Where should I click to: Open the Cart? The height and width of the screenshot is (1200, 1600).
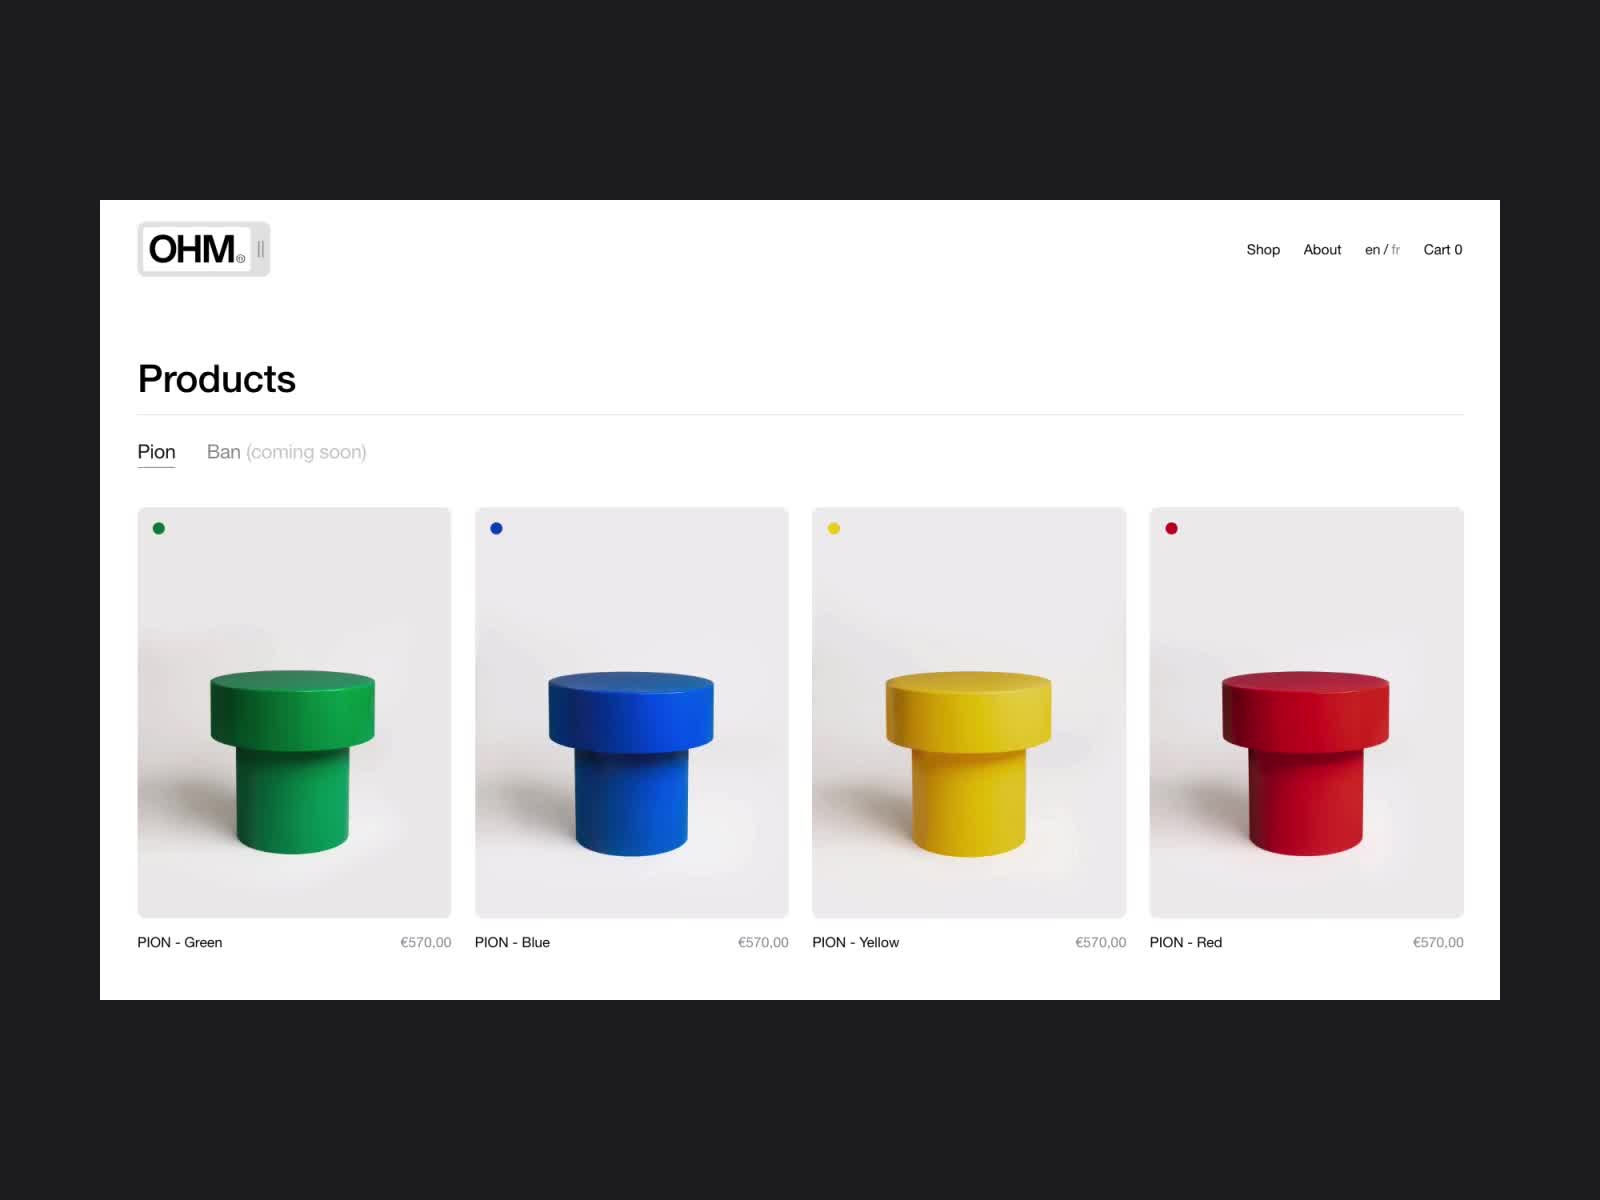[x=1443, y=250]
